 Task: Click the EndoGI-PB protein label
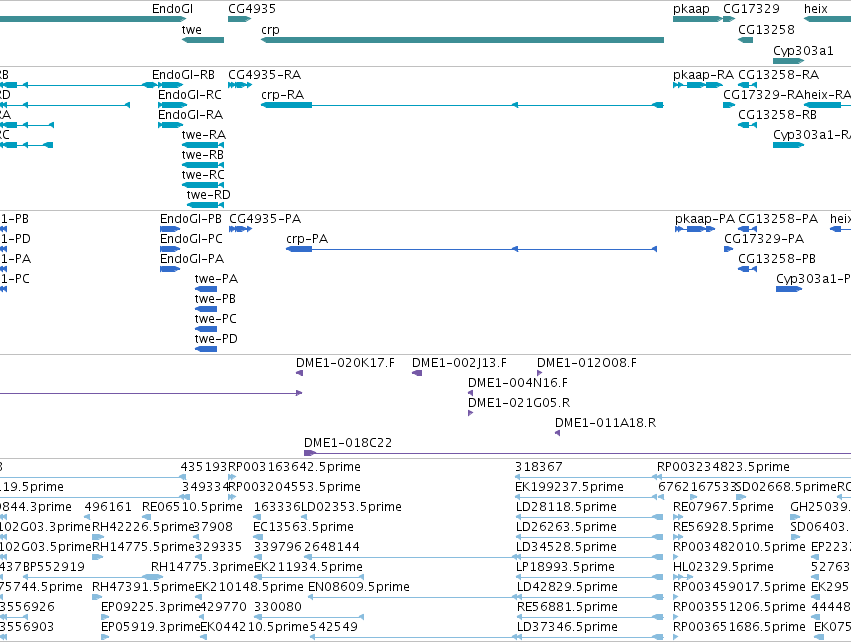click(x=190, y=219)
